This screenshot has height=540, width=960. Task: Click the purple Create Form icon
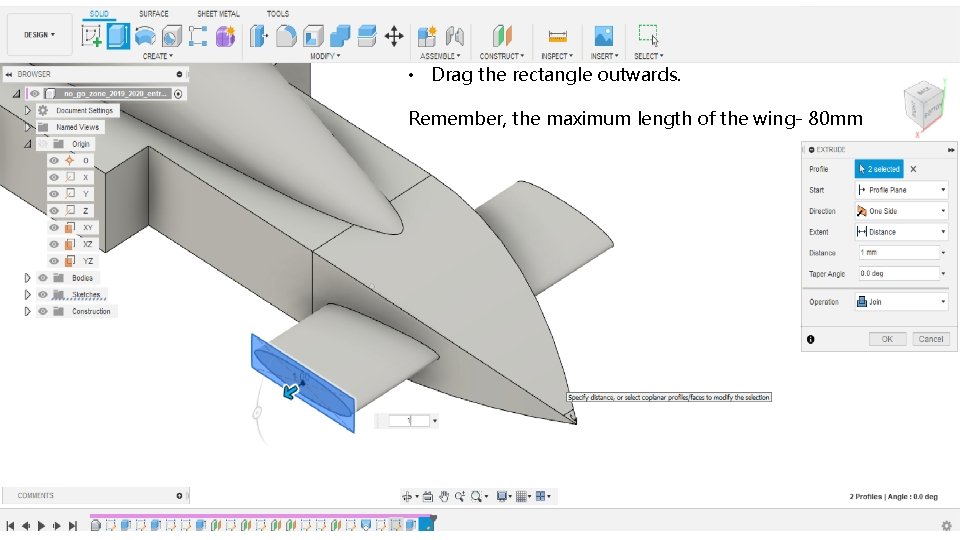[225, 36]
